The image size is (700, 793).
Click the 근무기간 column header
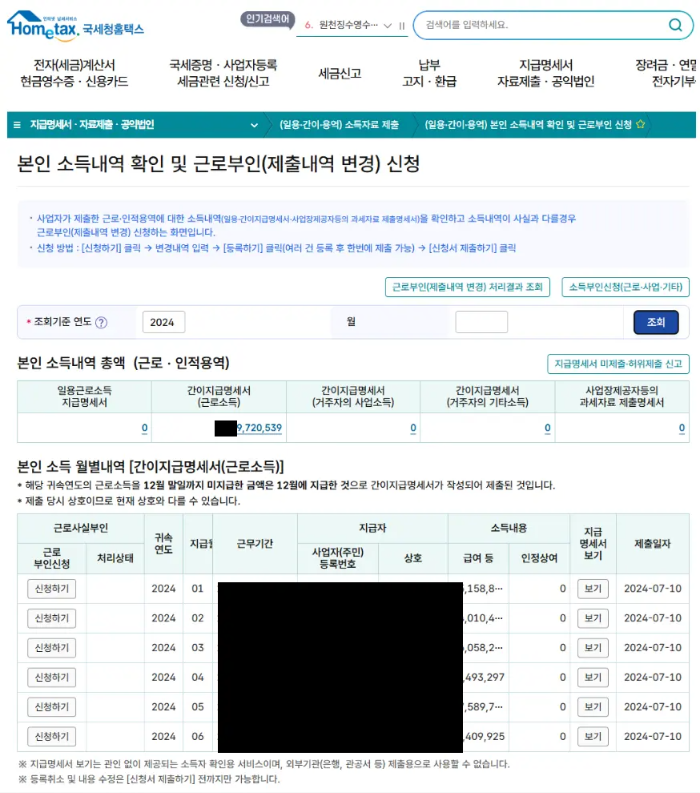coord(255,544)
